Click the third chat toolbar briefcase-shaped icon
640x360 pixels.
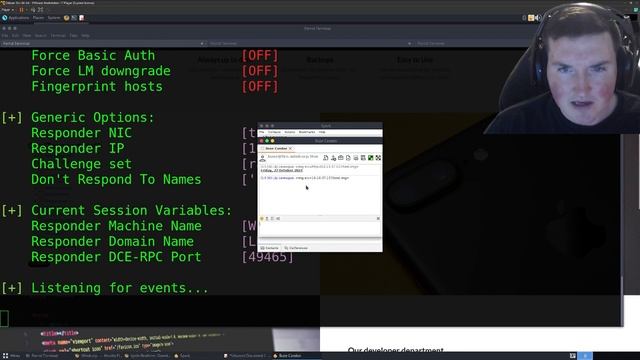coord(341,158)
